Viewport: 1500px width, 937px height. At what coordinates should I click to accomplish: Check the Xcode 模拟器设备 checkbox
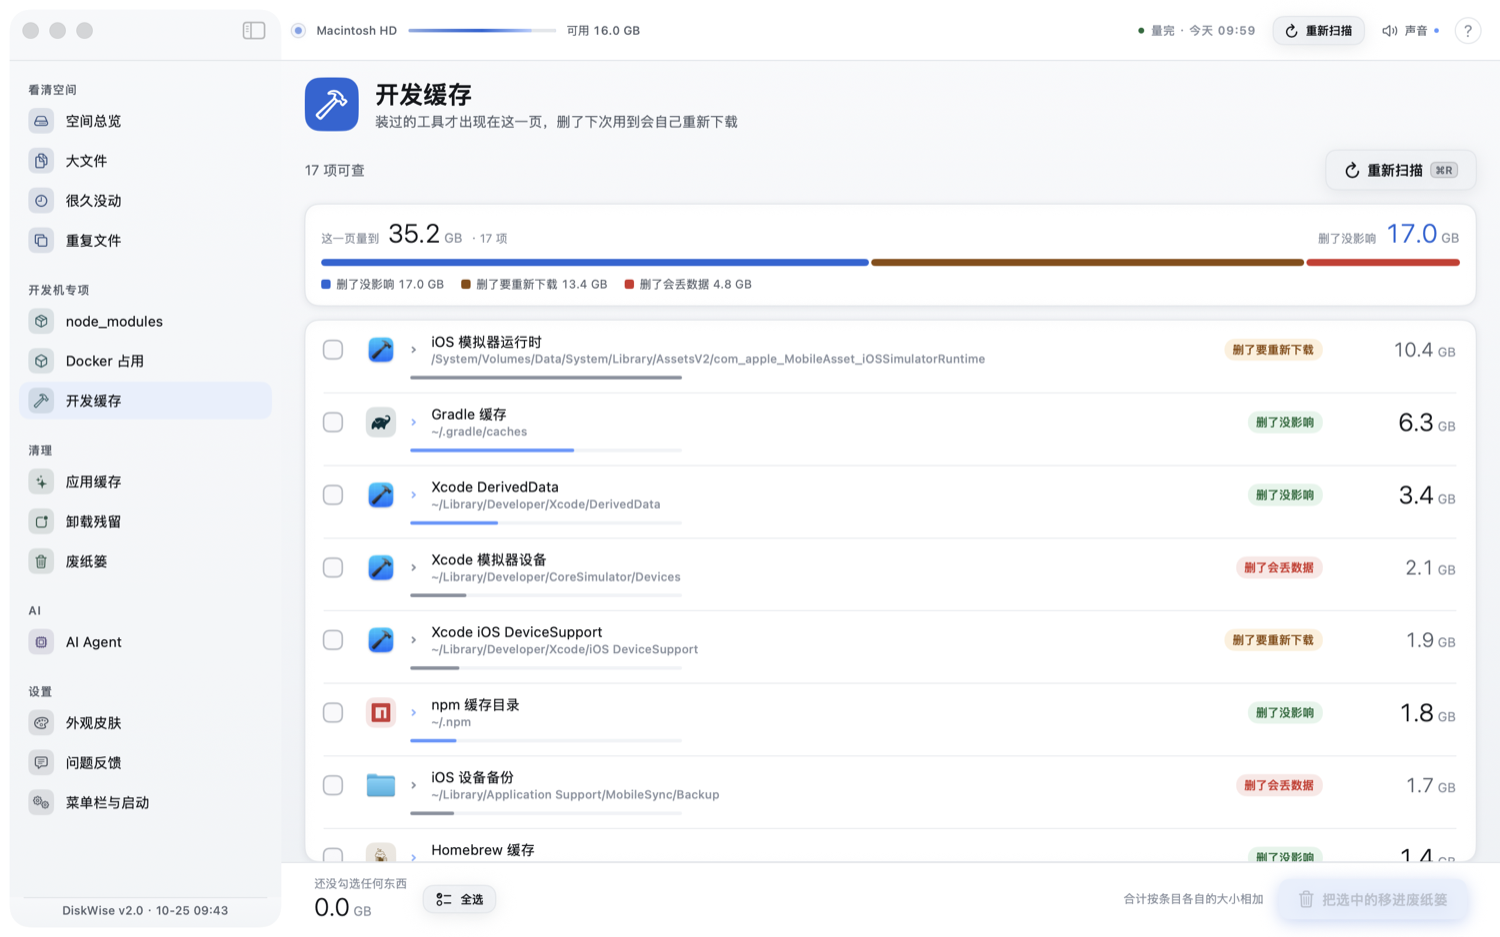[333, 567]
